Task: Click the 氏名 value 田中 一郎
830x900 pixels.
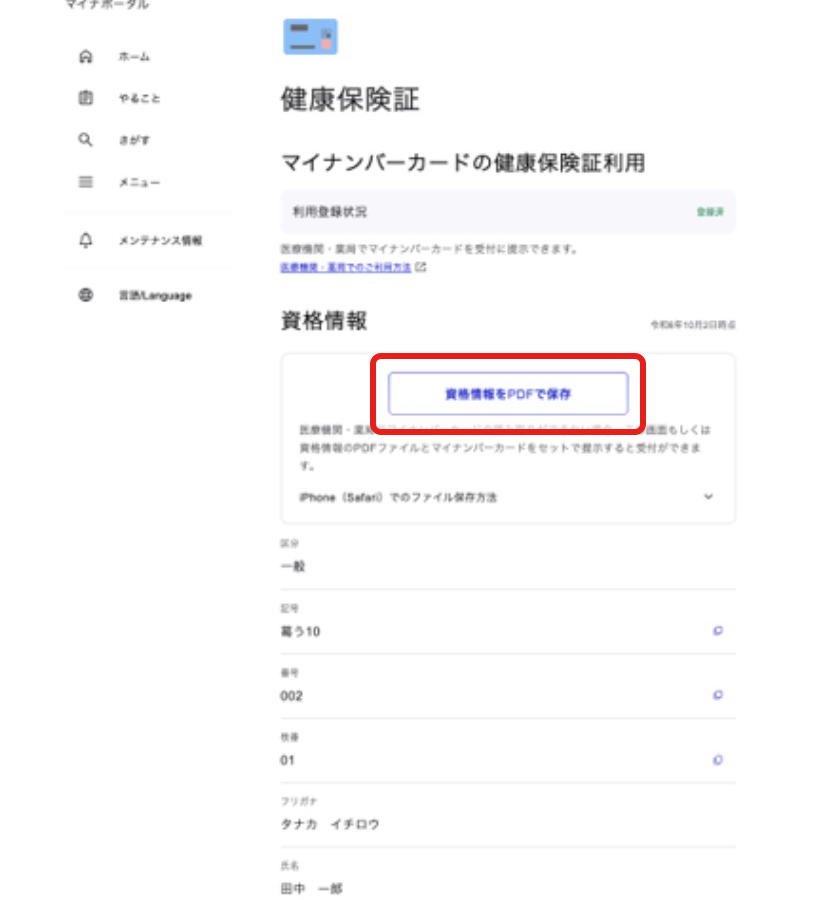Action: coord(311,888)
